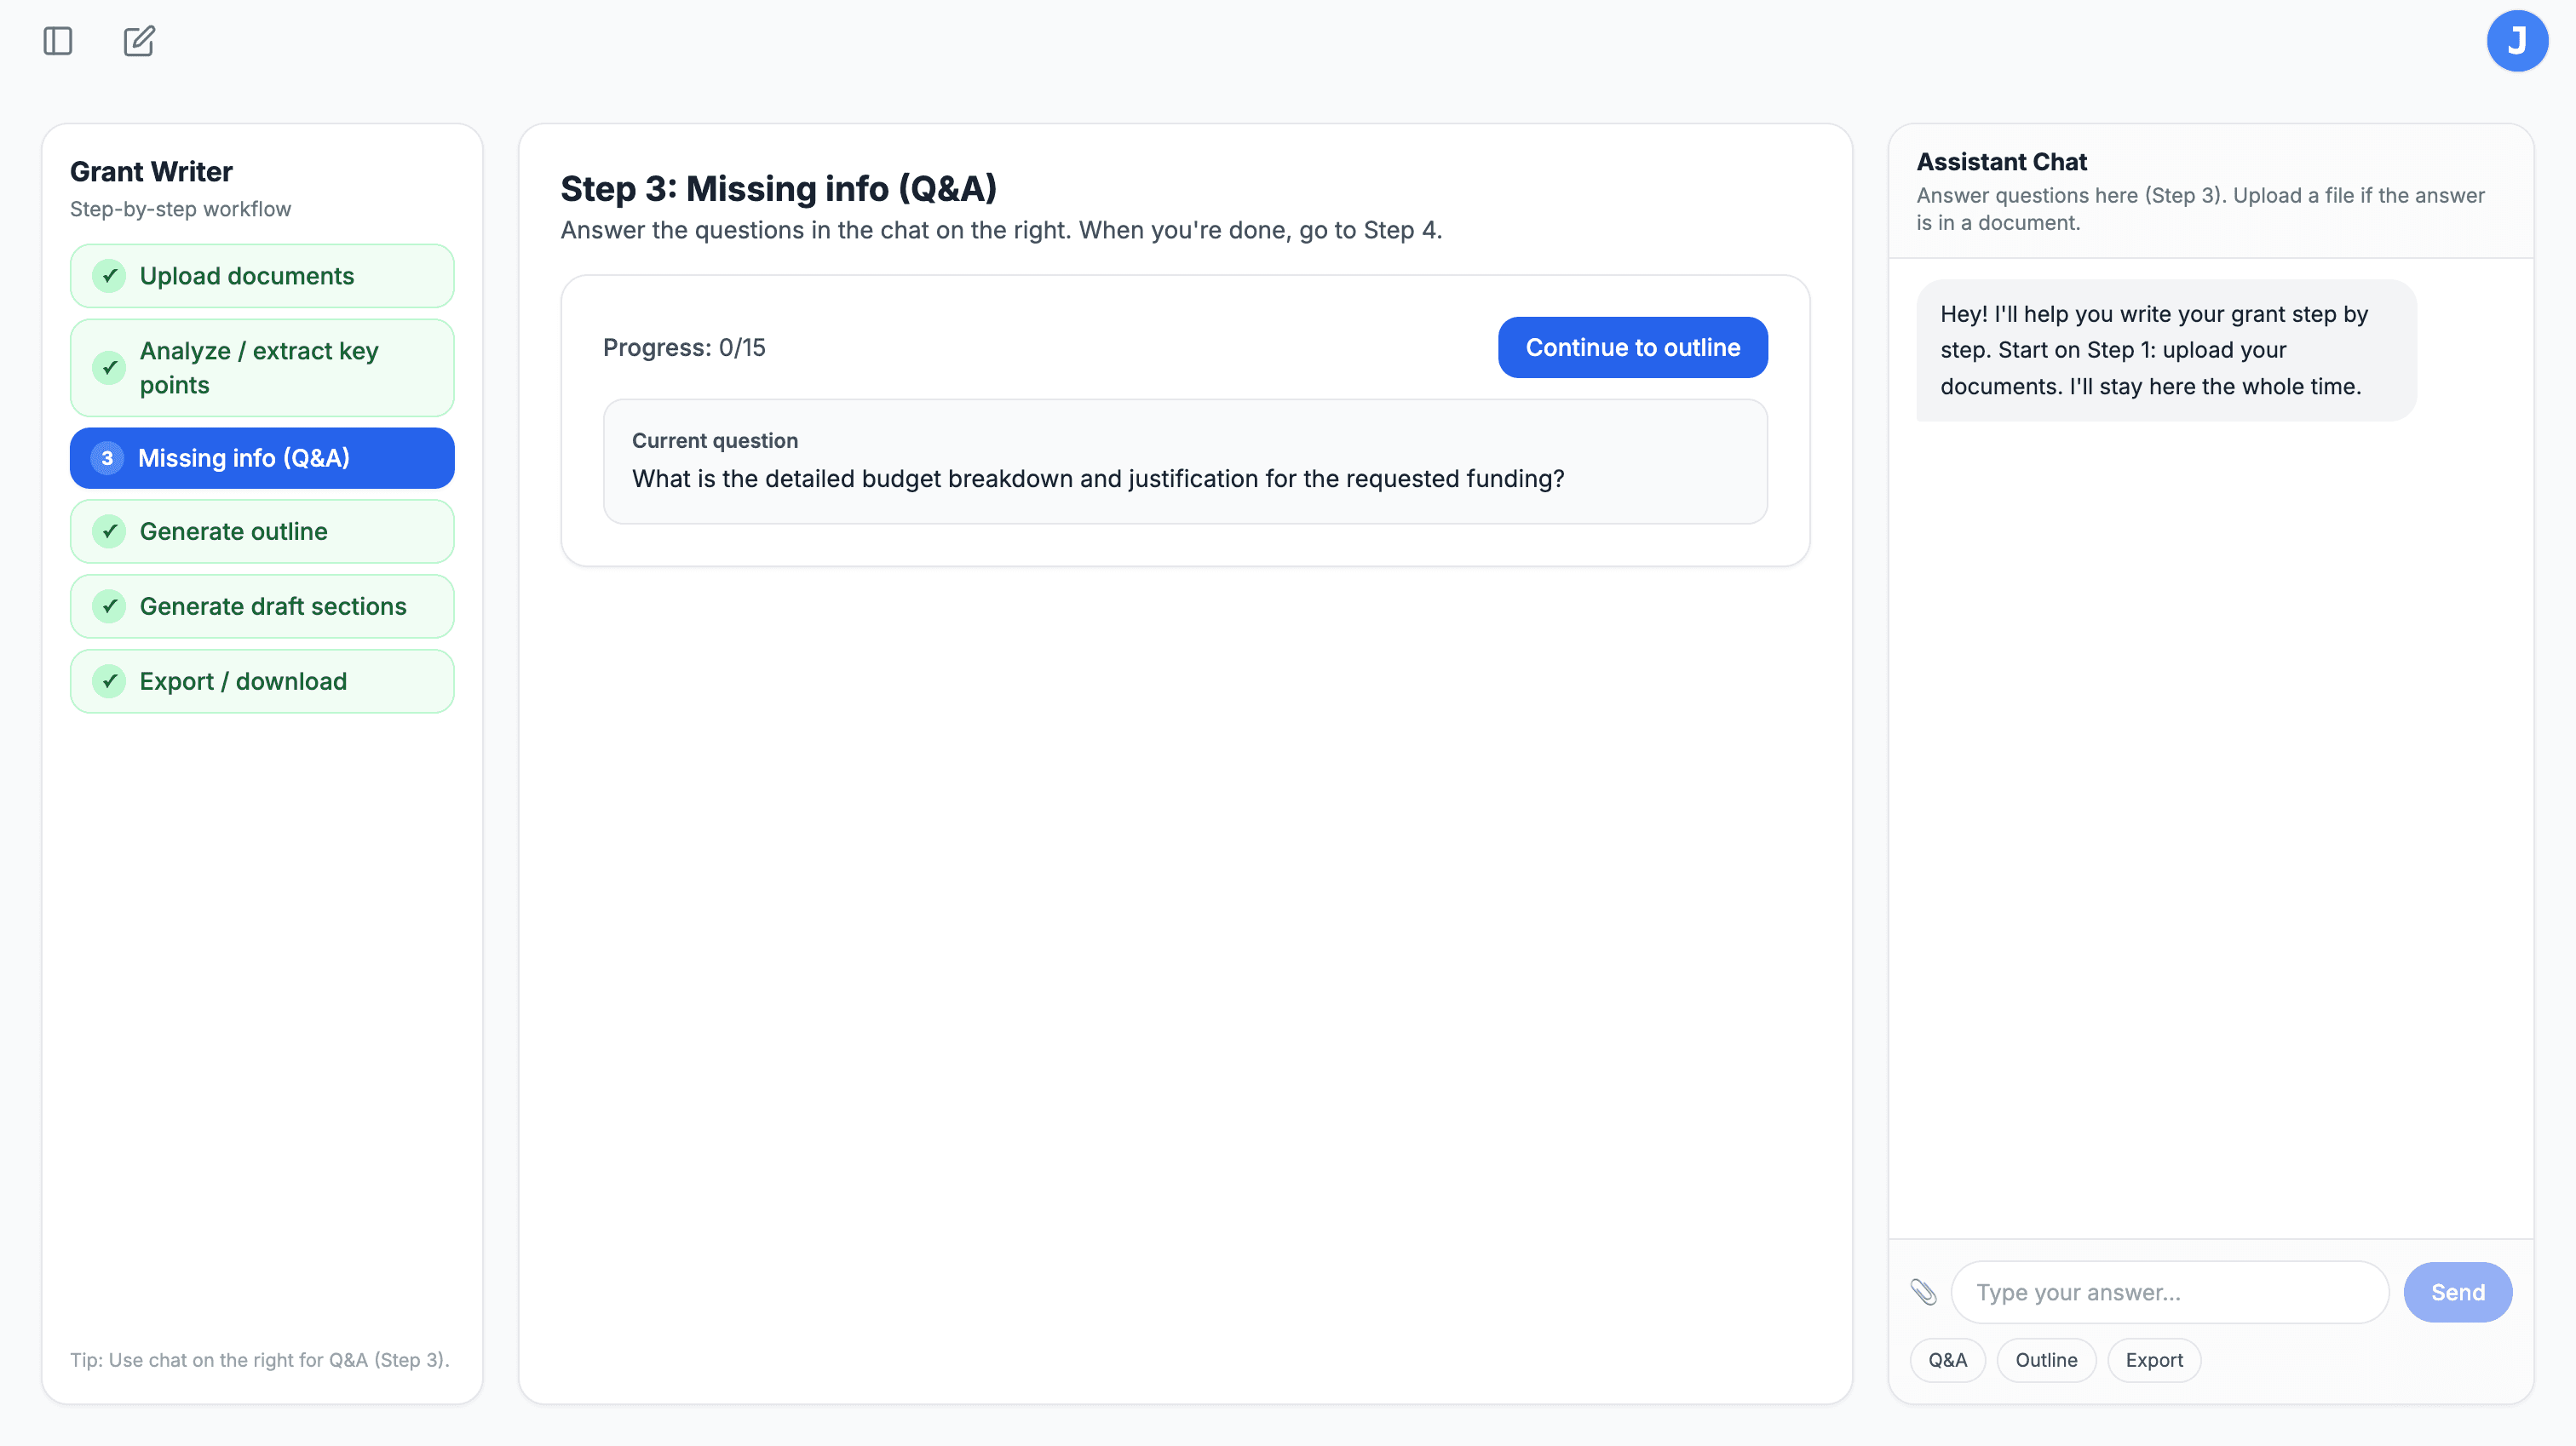
Task: Select the Upload documents workflow step
Action: click(262, 276)
